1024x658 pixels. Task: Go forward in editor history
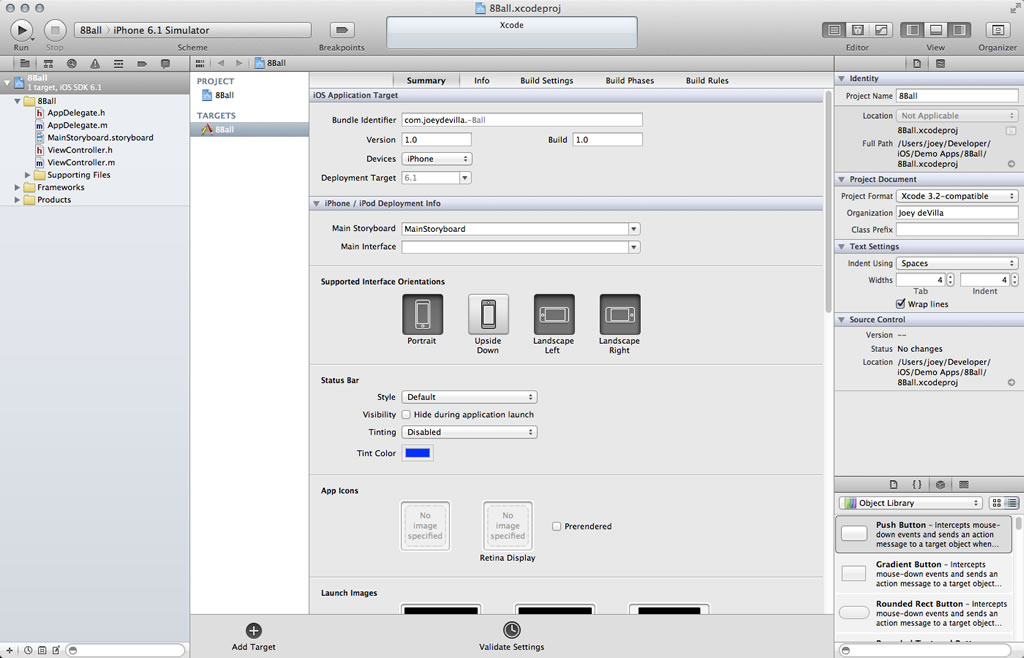[239, 63]
